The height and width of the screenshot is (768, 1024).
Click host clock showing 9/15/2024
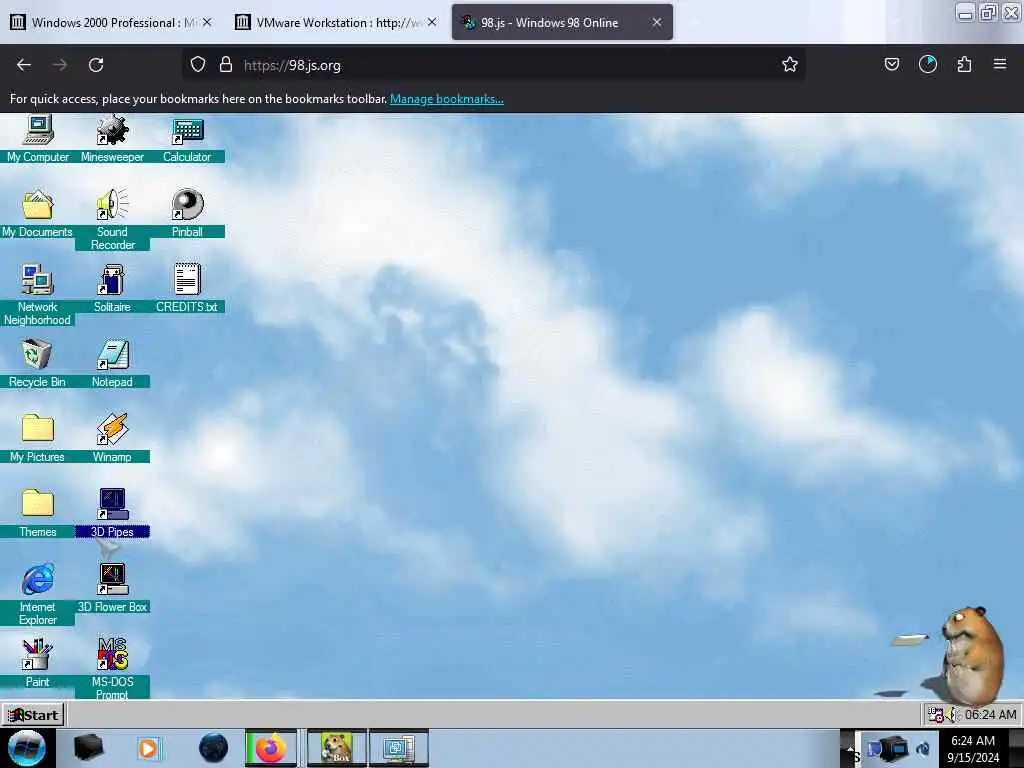973,749
